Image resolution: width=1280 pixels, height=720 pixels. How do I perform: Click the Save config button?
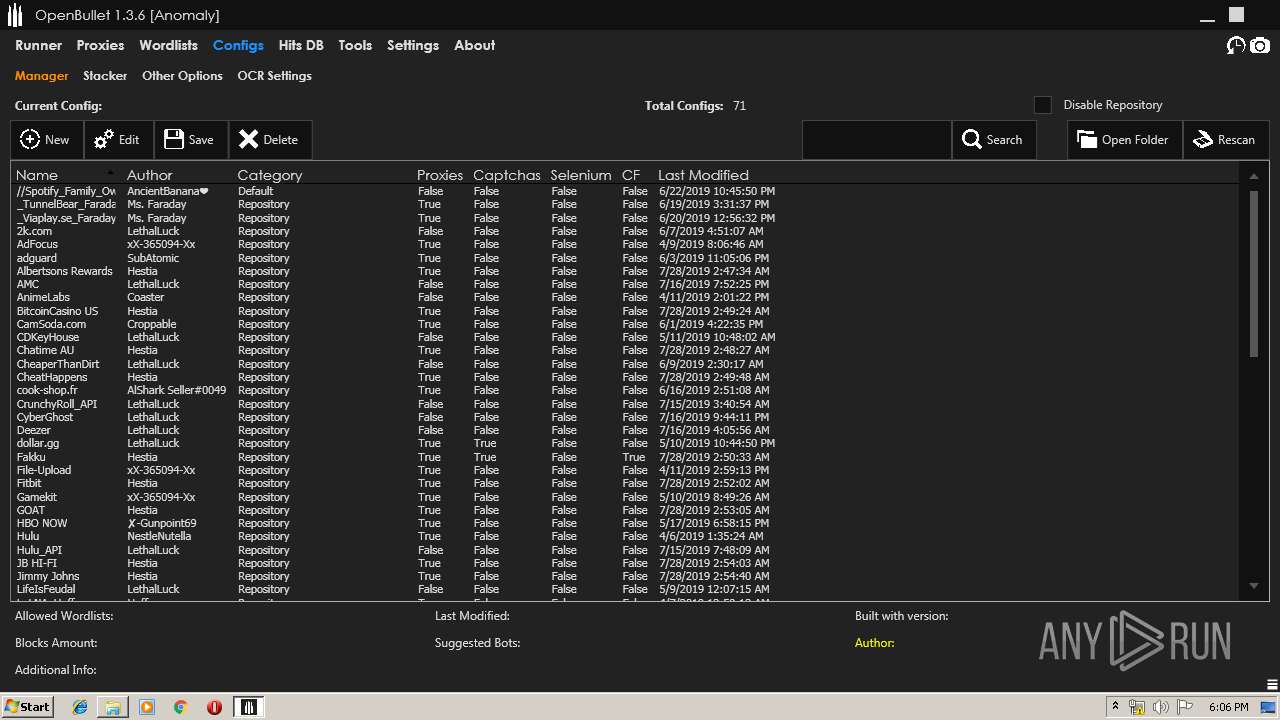click(190, 140)
